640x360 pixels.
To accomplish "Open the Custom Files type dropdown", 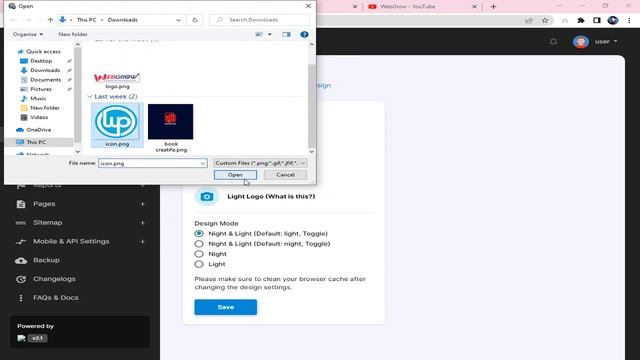I will click(x=260, y=163).
